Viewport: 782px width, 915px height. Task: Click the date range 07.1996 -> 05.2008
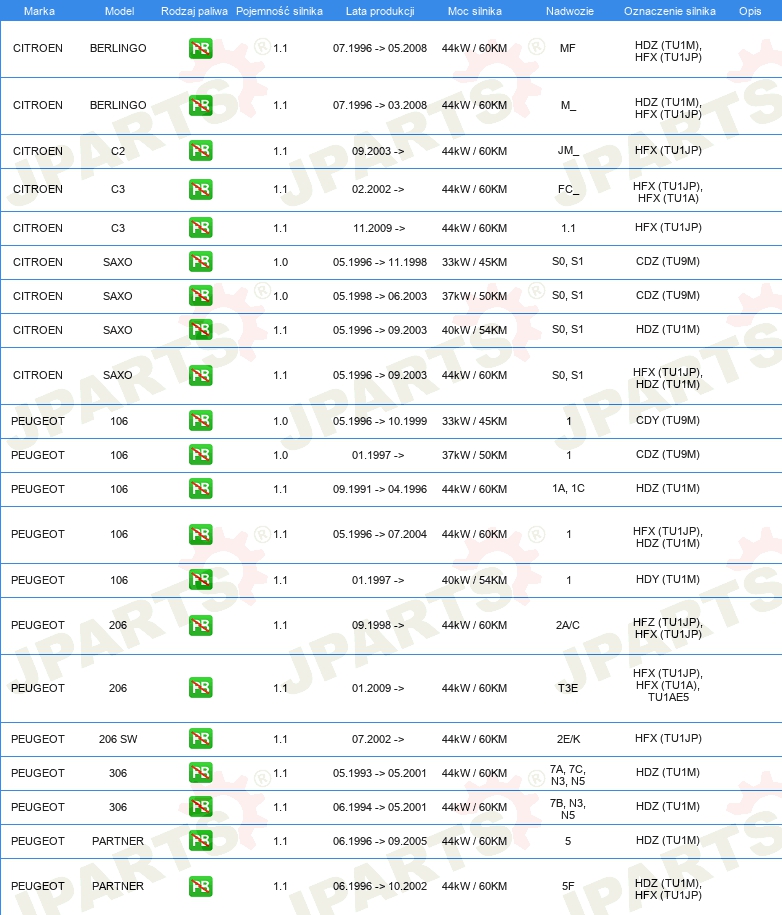click(380, 48)
